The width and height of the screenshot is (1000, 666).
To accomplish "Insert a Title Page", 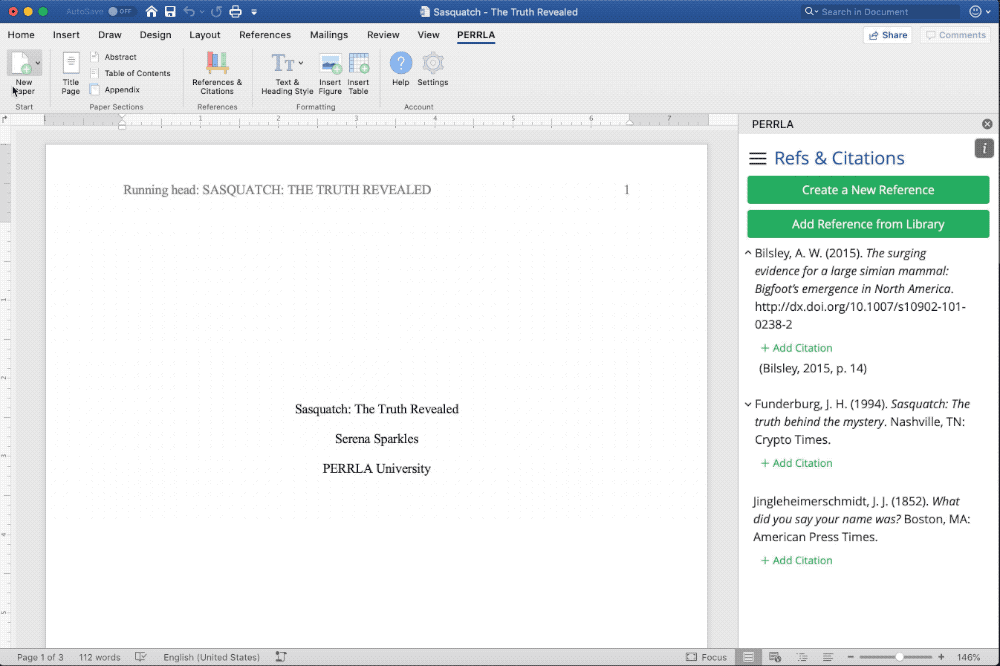I will click(70, 73).
